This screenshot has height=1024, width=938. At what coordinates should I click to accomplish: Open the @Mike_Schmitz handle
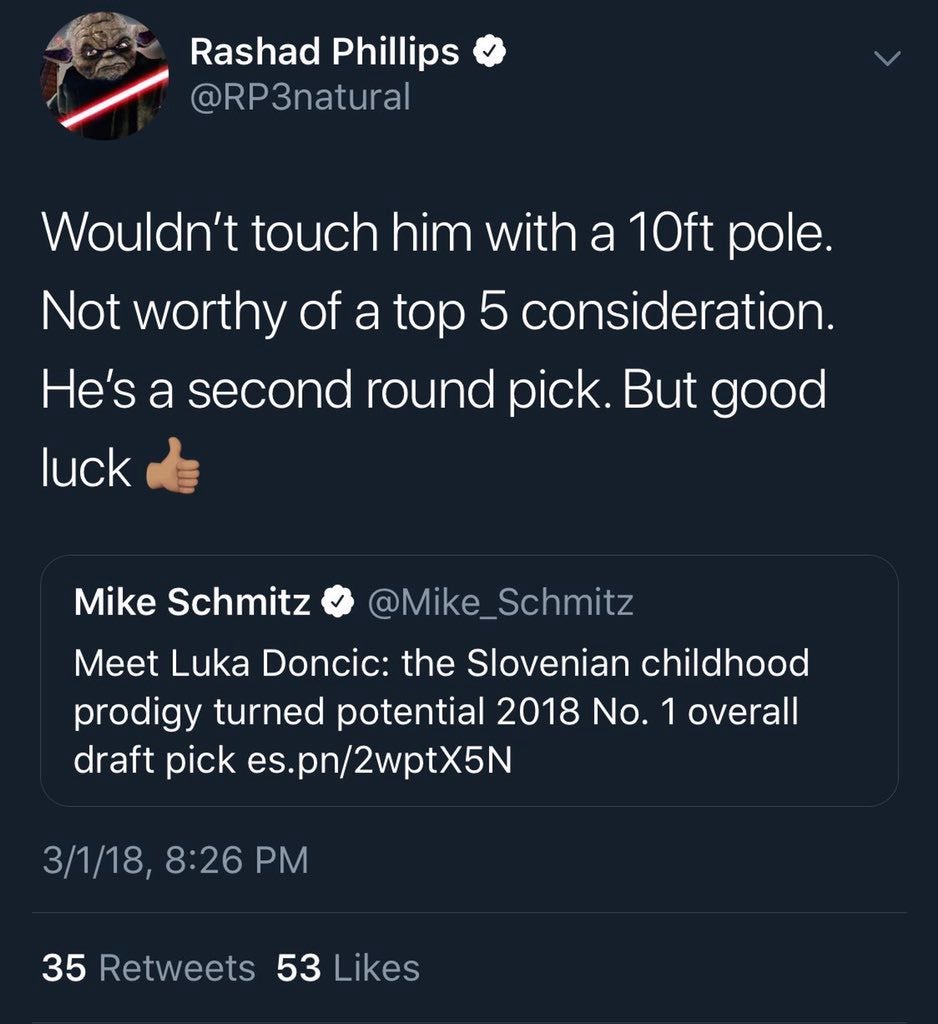(x=500, y=602)
